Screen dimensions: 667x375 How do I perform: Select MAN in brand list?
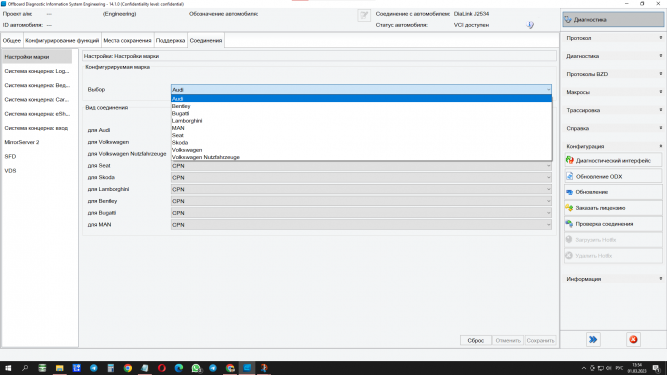click(361, 128)
